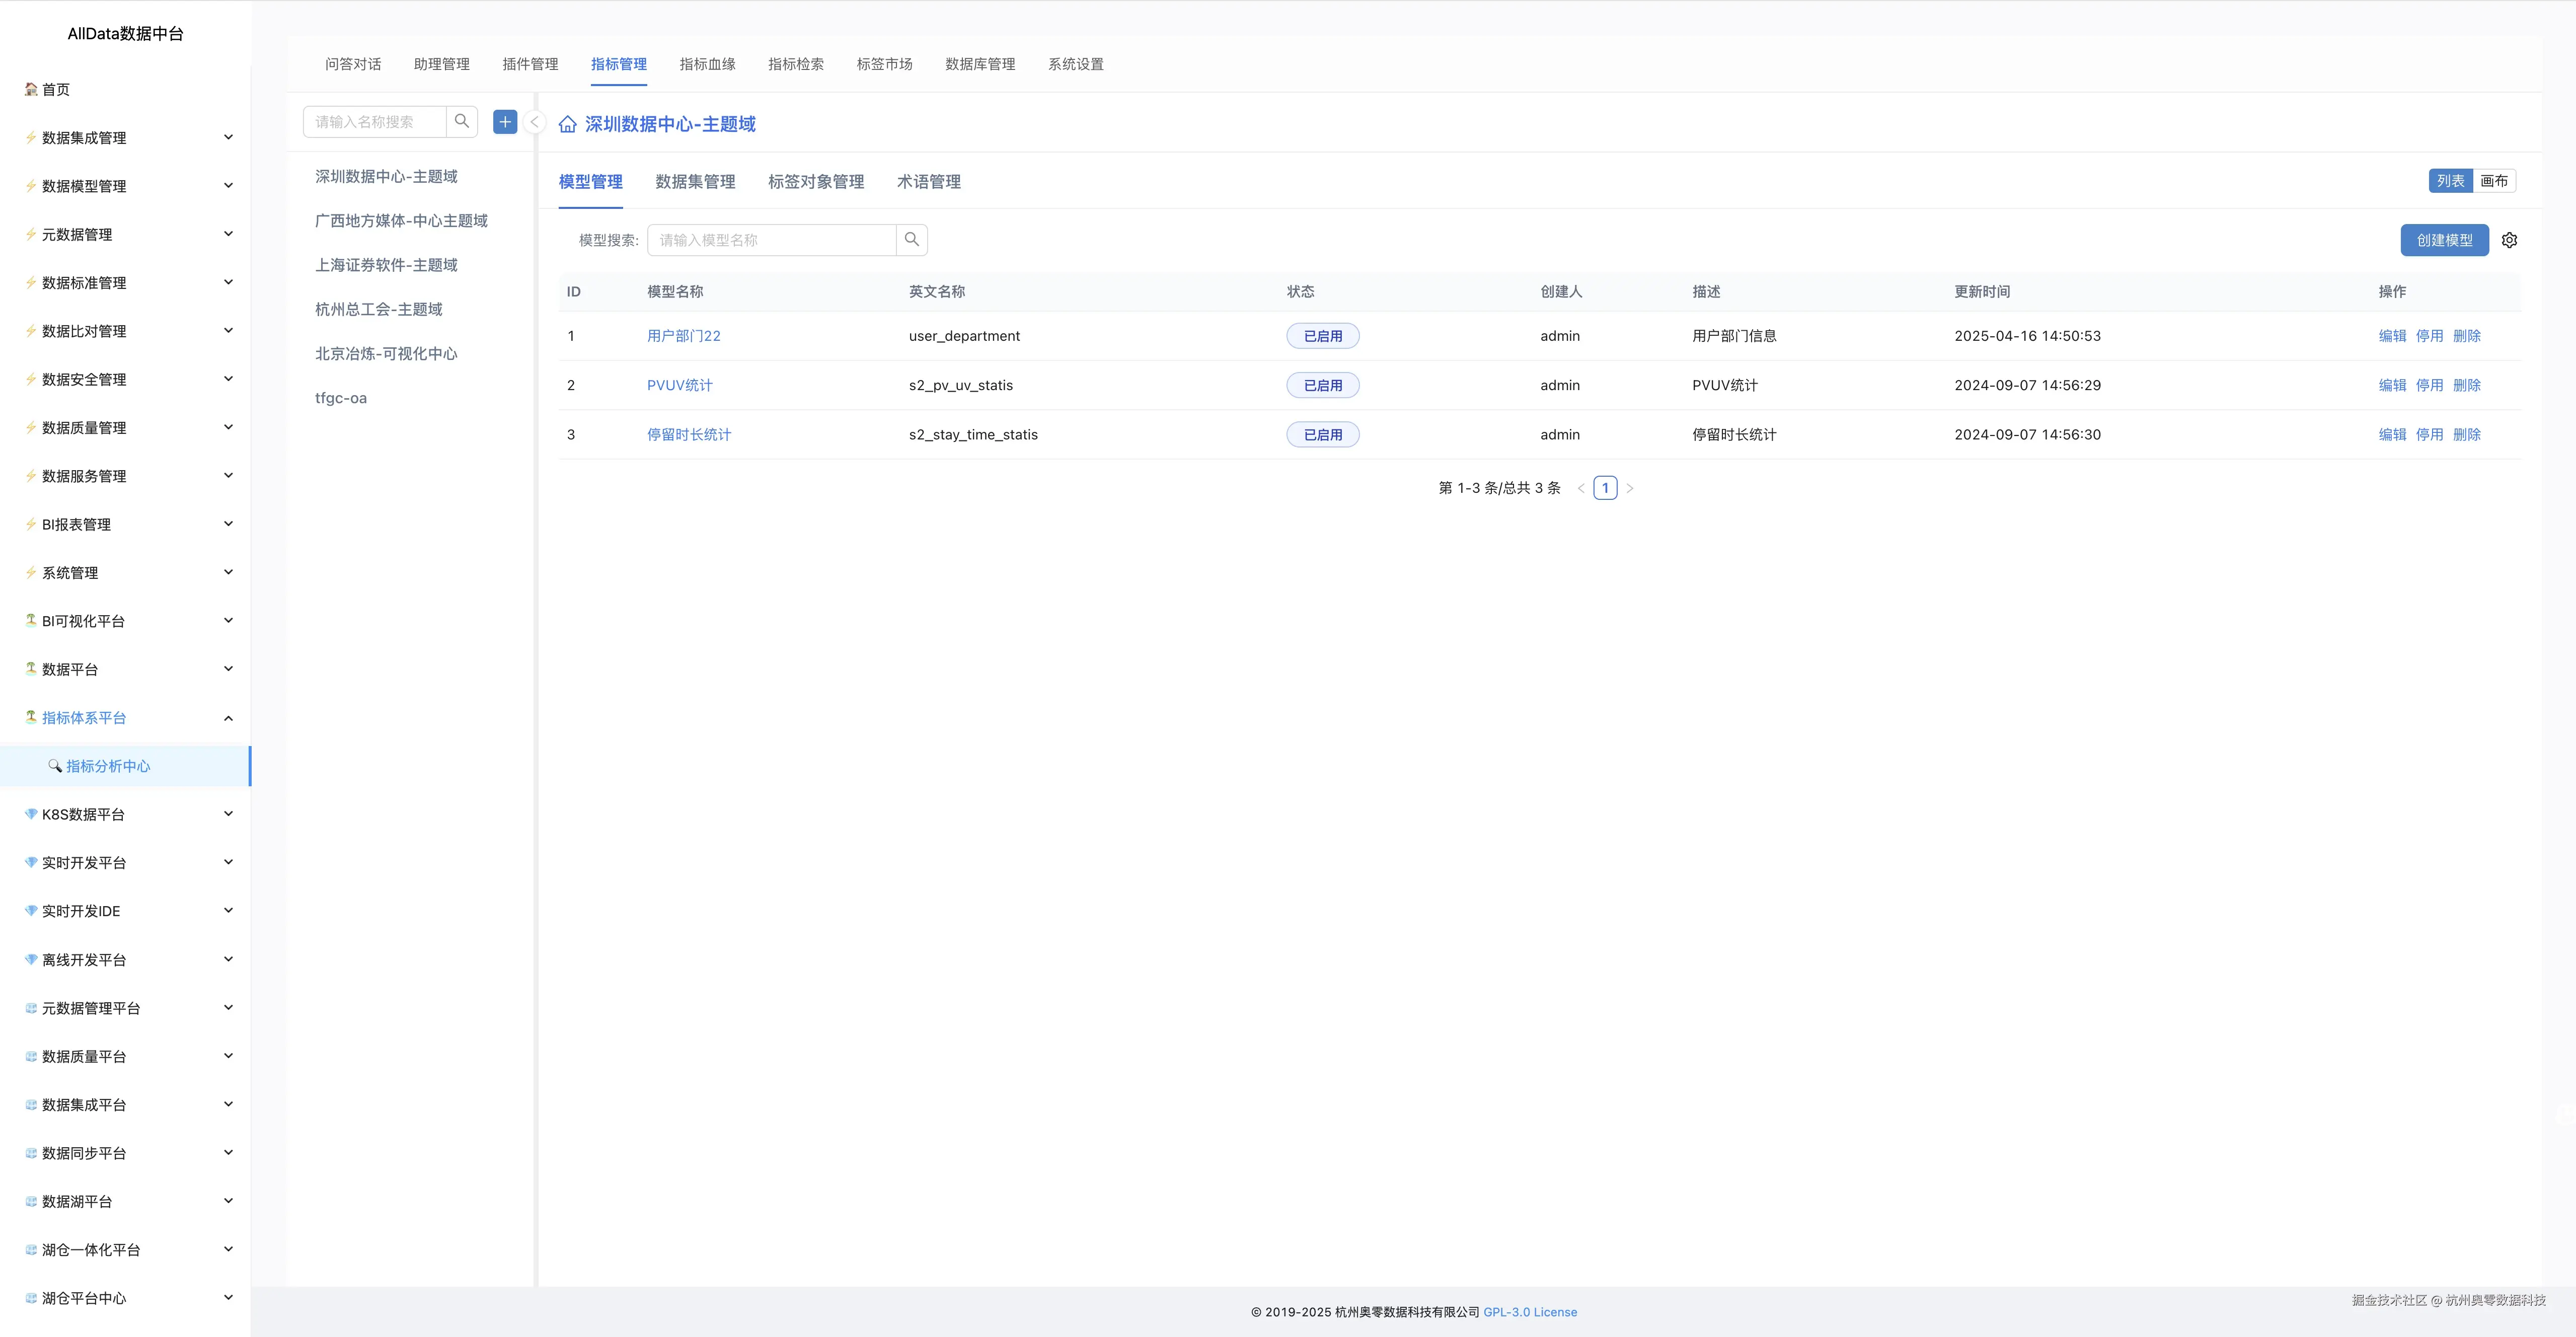2576x1337 pixels.
Task: Open the 用户部门22 model link
Action: pyautogui.click(x=683, y=336)
